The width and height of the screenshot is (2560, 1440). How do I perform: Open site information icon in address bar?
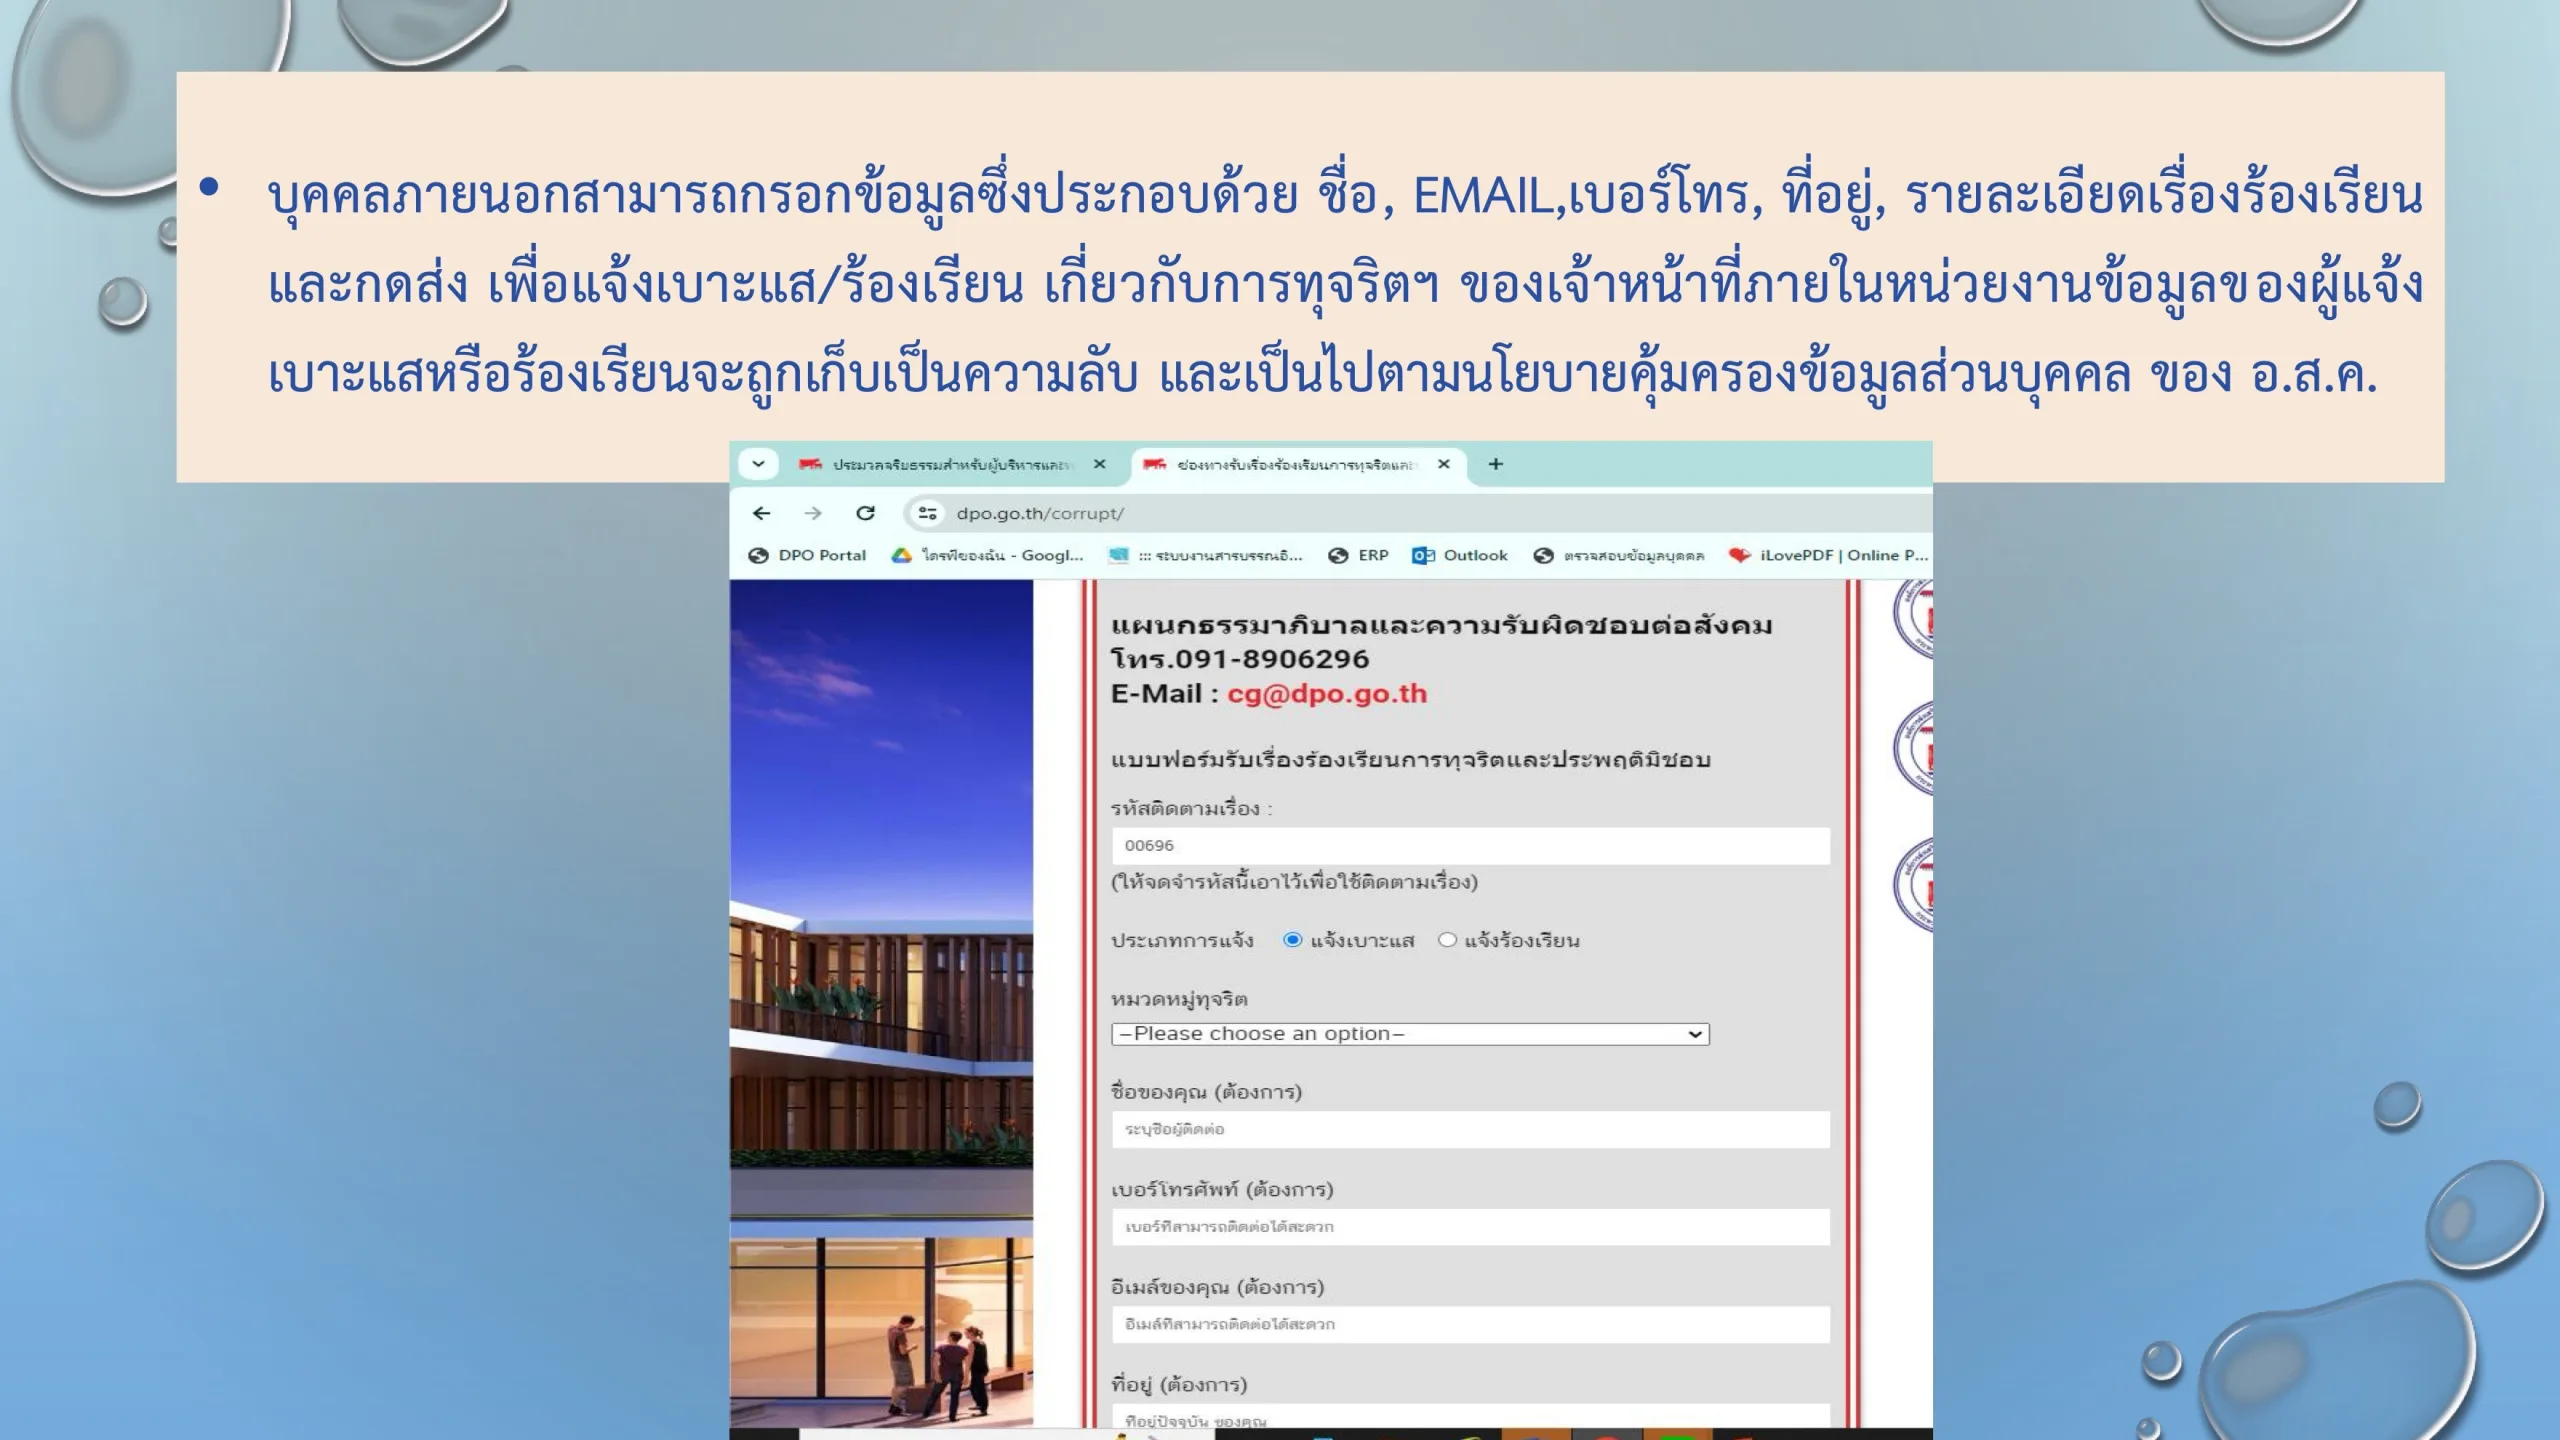927,513
